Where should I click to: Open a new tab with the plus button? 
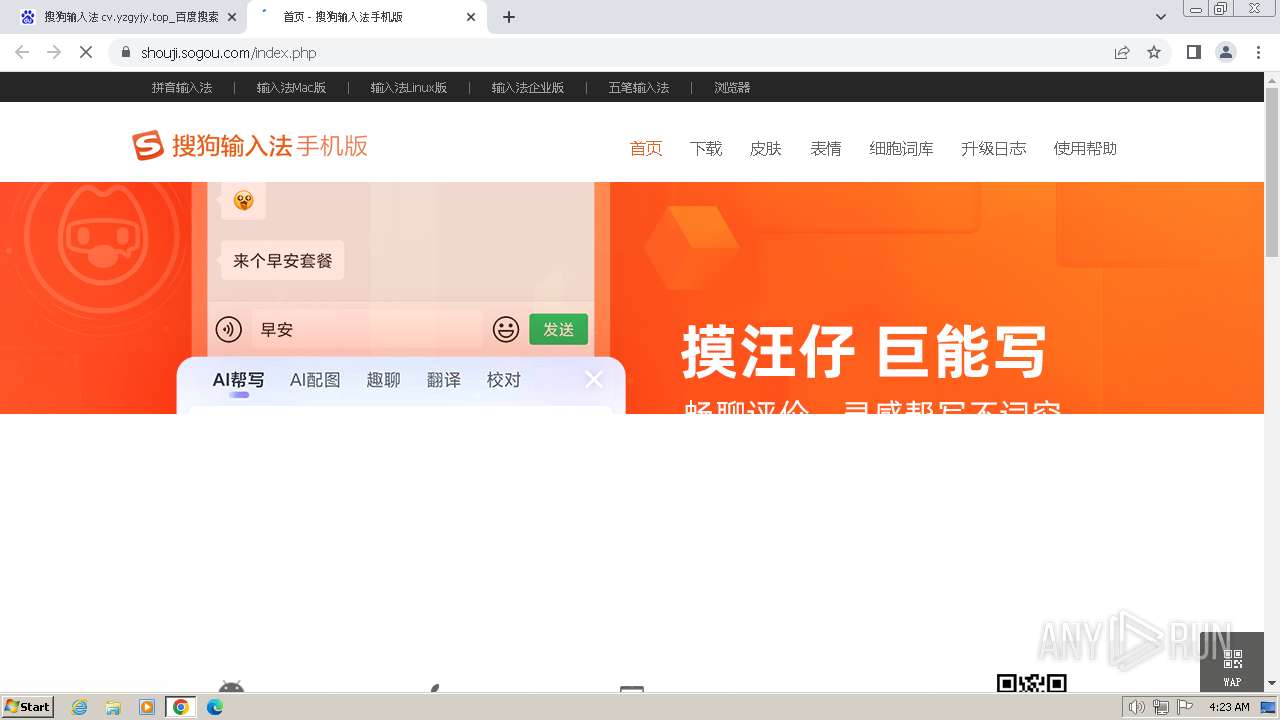pyautogui.click(x=509, y=17)
